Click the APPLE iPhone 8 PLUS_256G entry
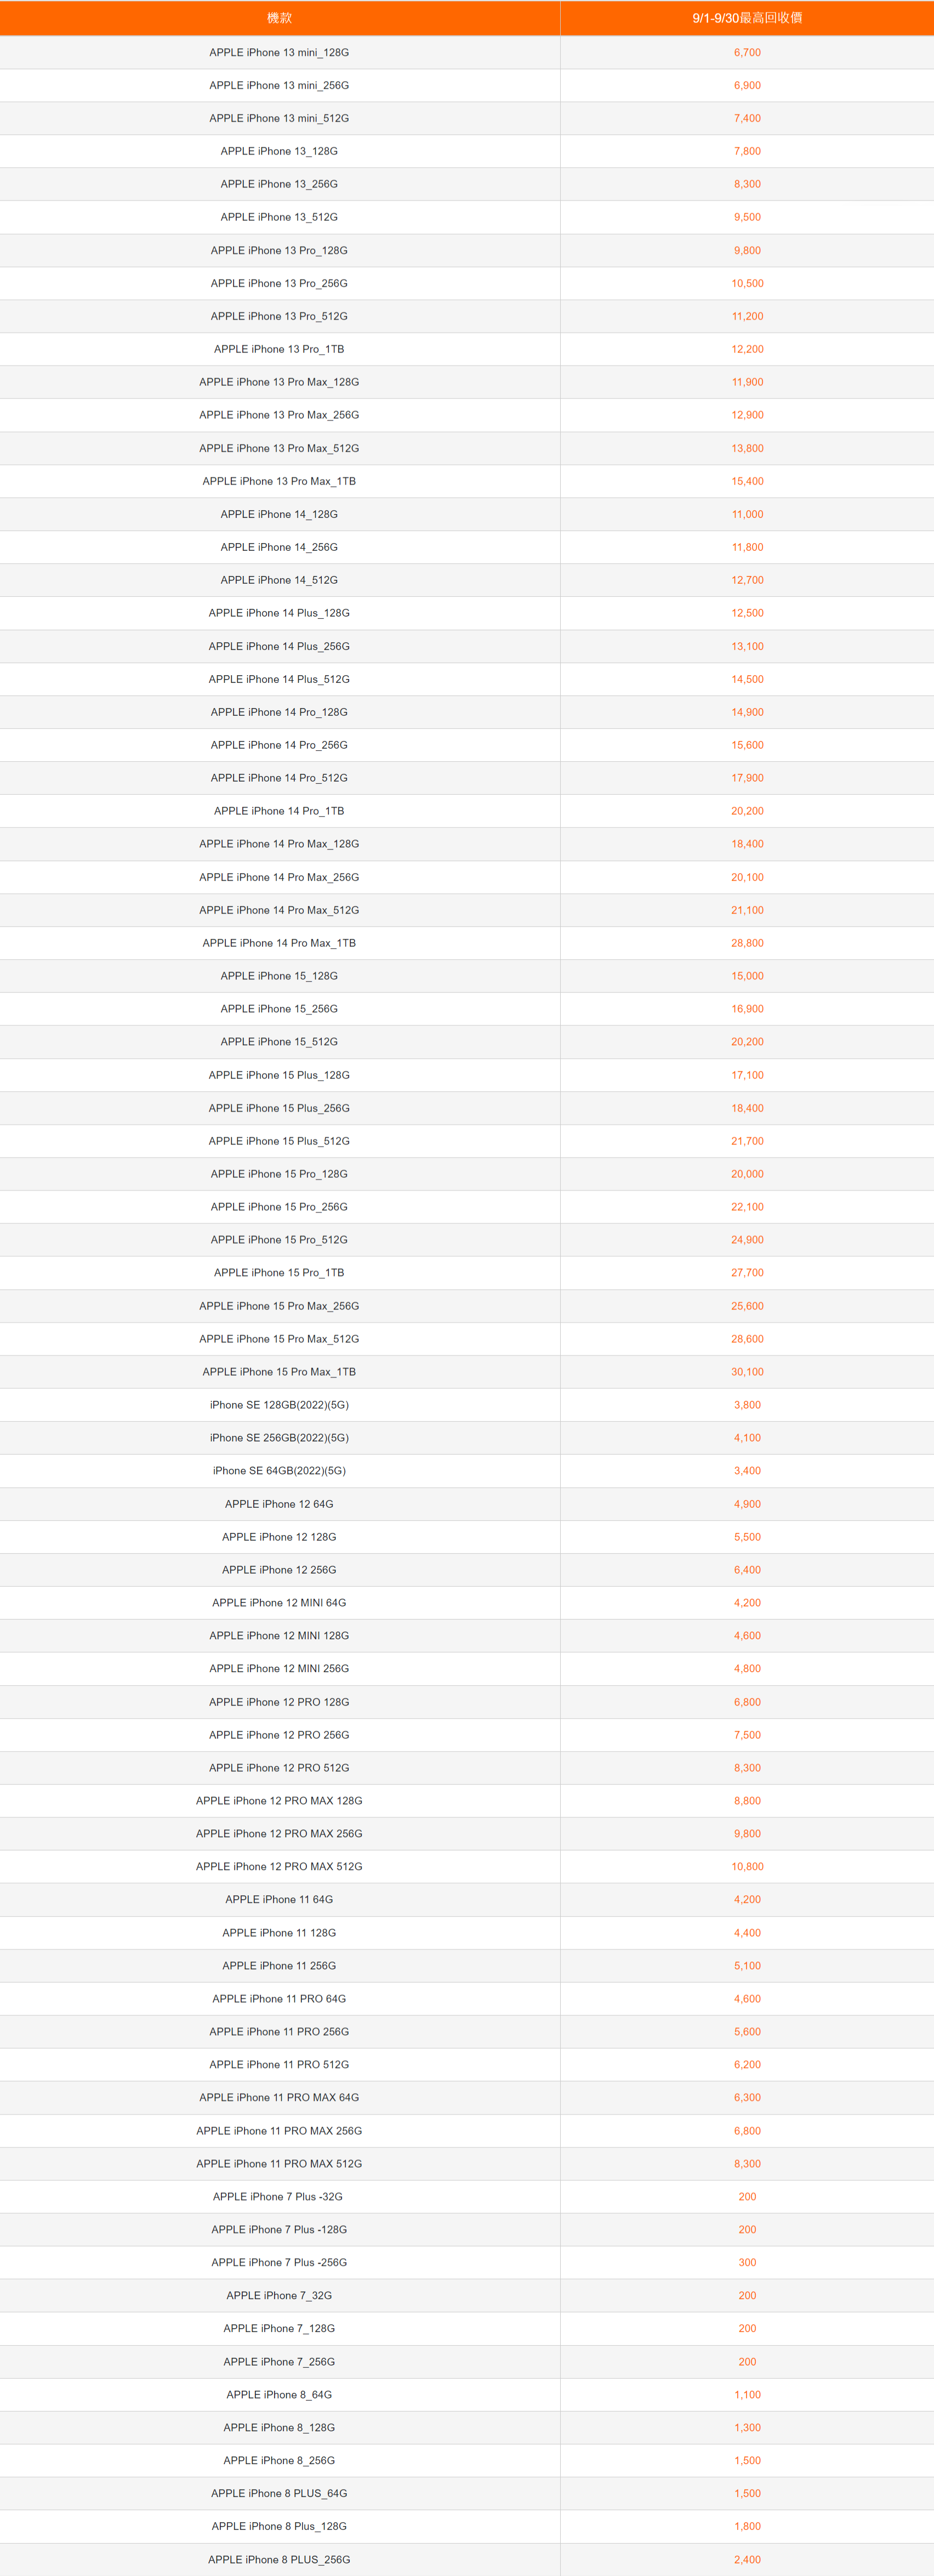Viewport: 934px width, 2576px height. tap(279, 2559)
